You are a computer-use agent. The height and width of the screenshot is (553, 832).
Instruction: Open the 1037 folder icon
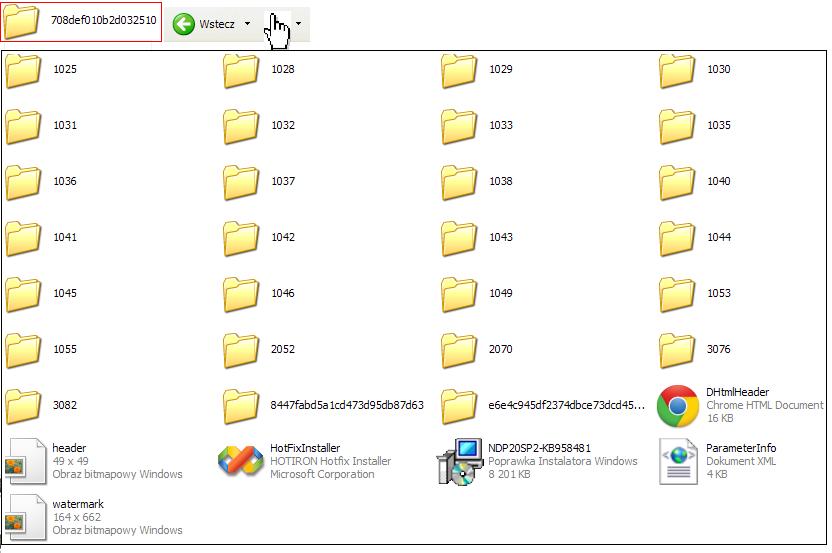pos(241,182)
